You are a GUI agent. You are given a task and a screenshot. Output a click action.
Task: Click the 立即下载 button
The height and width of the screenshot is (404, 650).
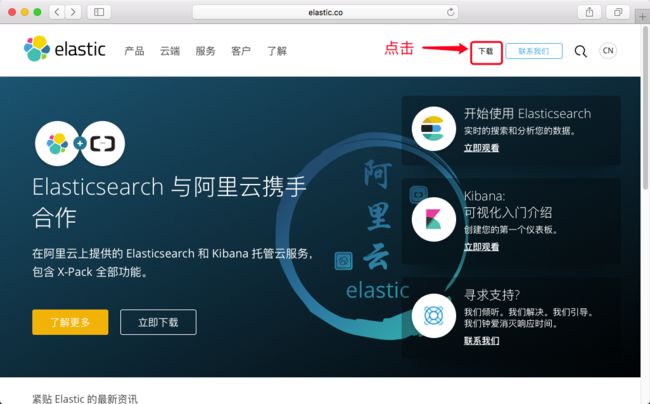[158, 322]
